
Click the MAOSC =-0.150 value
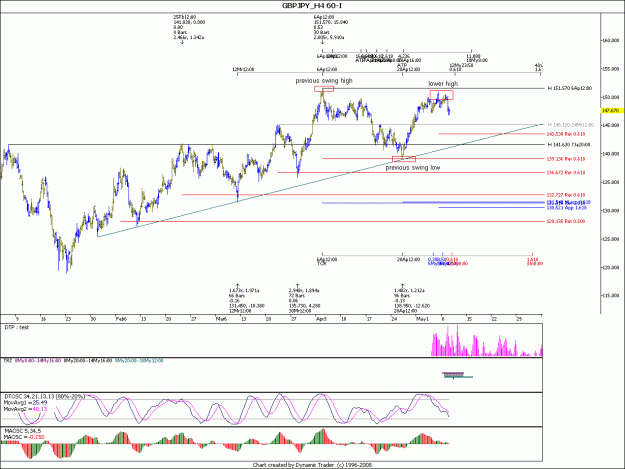click(x=24, y=437)
